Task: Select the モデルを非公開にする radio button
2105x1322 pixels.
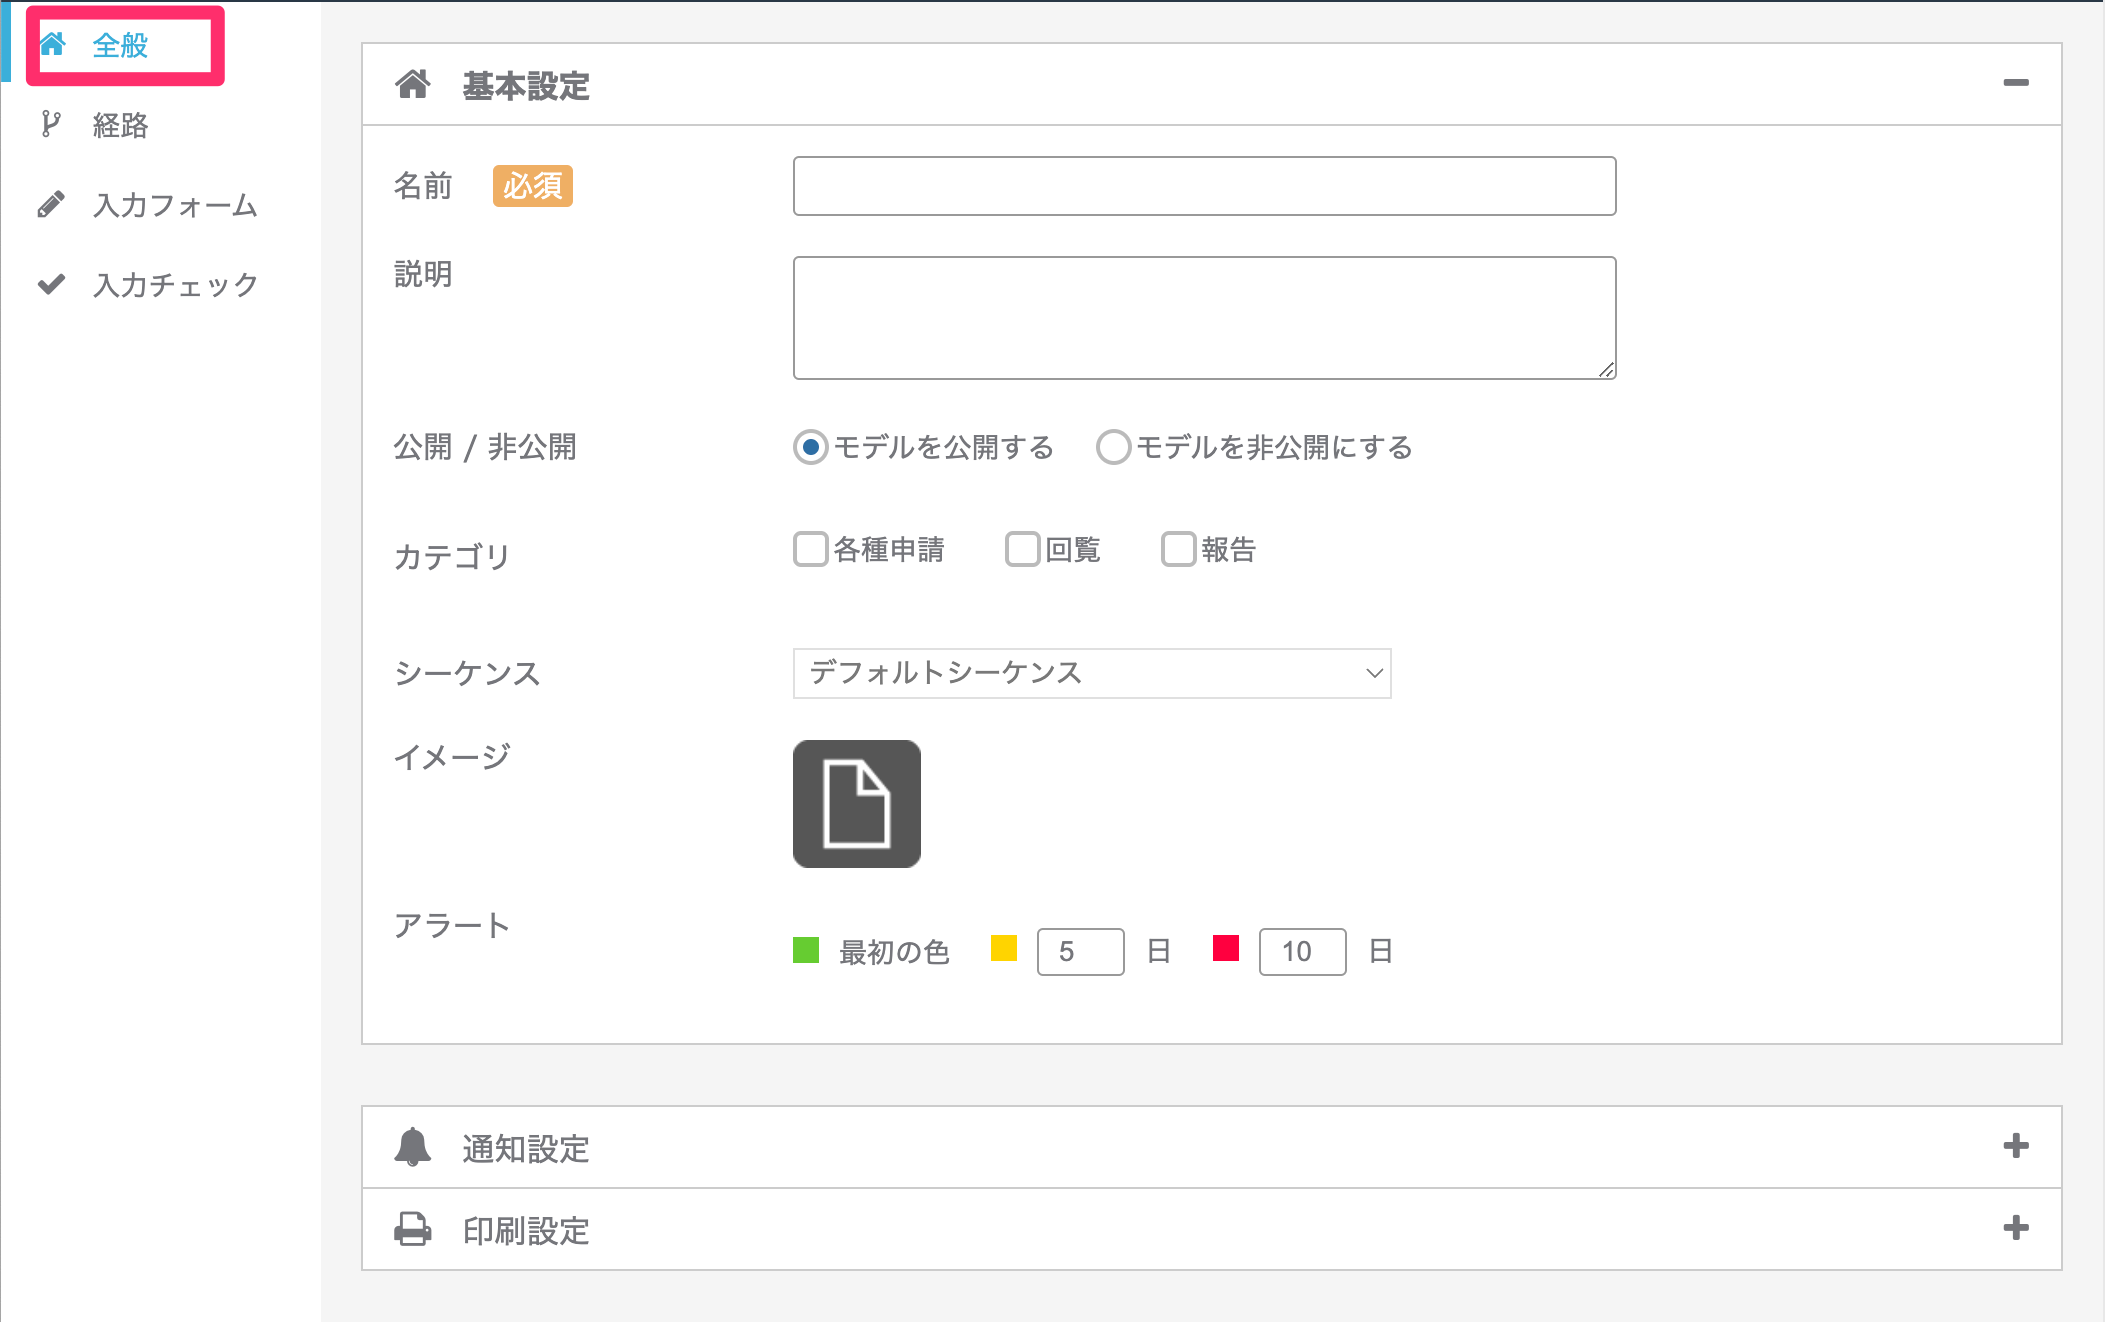Action: [x=1114, y=447]
